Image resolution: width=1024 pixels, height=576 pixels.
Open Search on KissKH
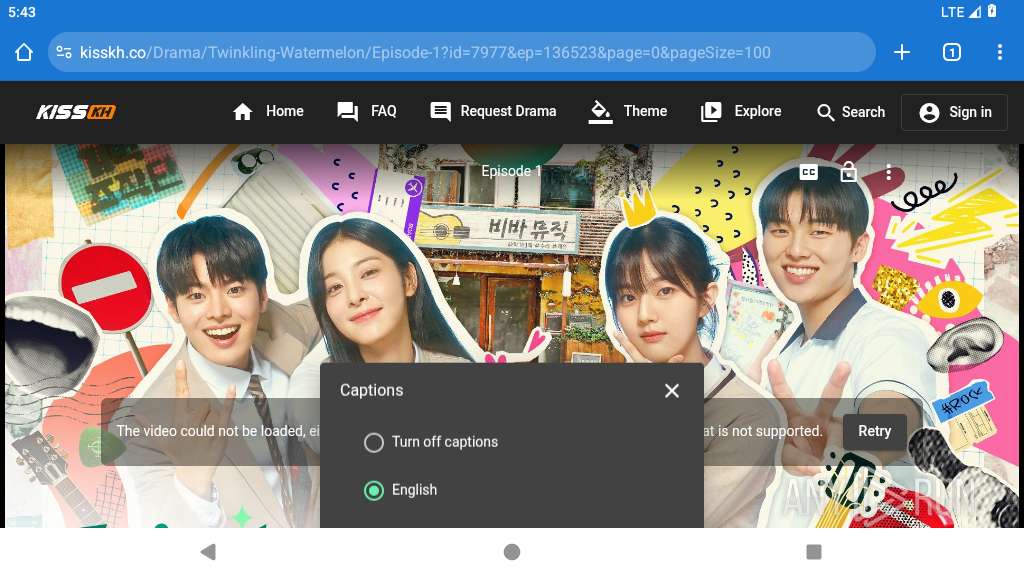[x=851, y=112]
